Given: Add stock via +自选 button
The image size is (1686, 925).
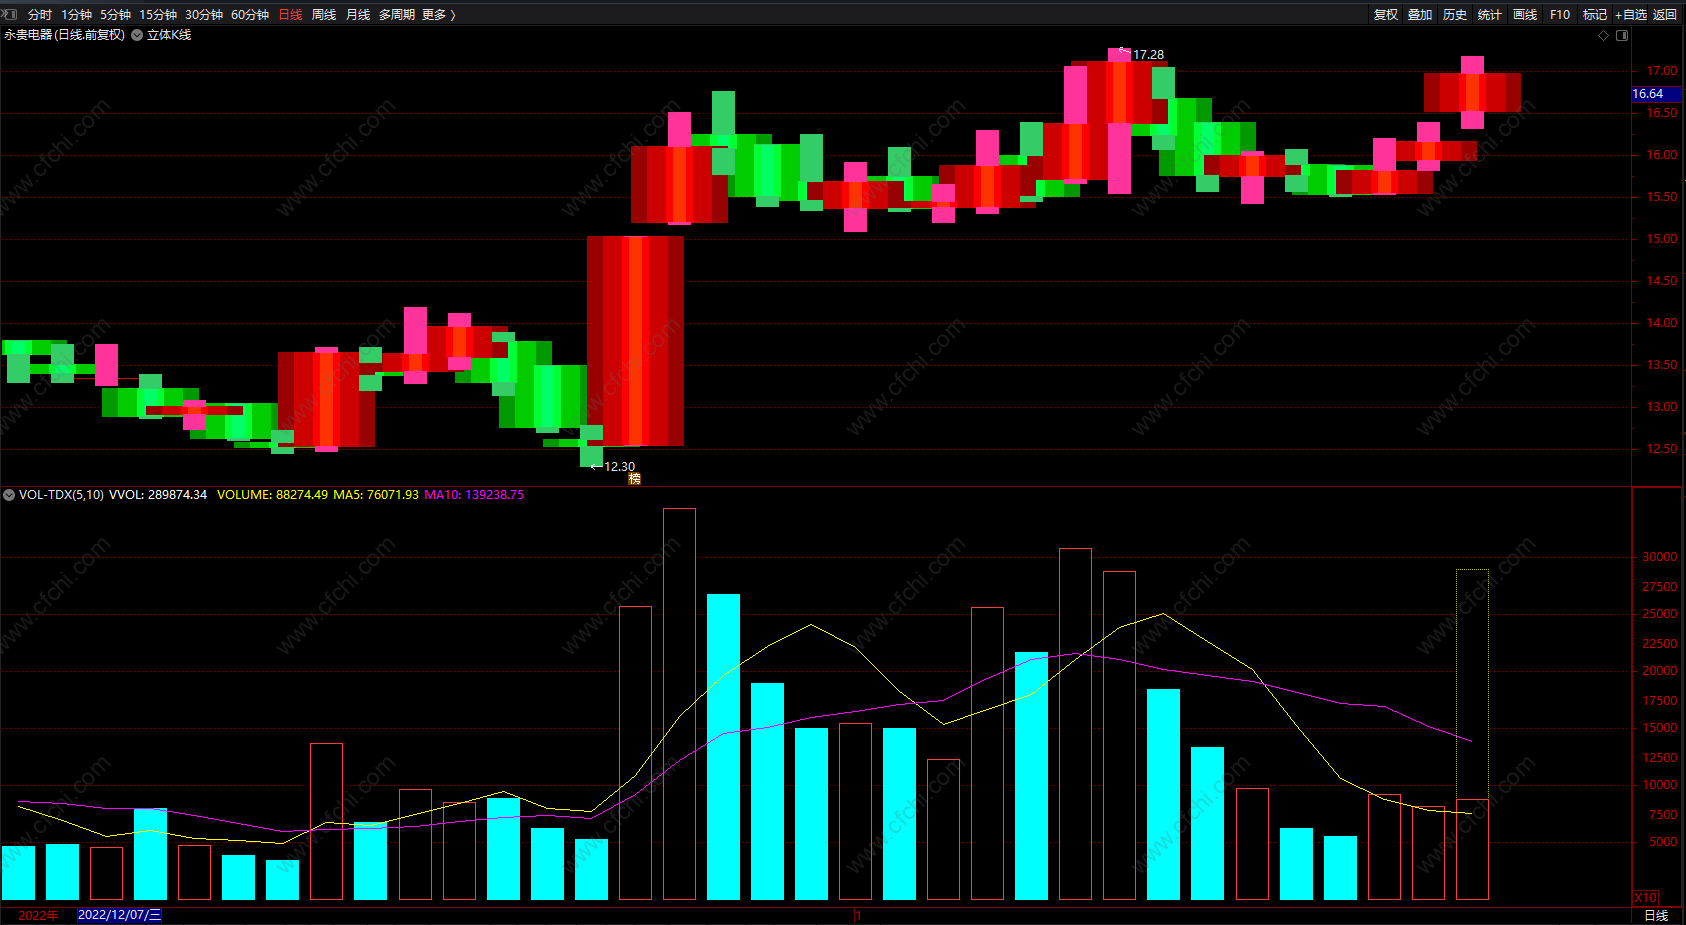Looking at the screenshot, I should (1630, 15).
